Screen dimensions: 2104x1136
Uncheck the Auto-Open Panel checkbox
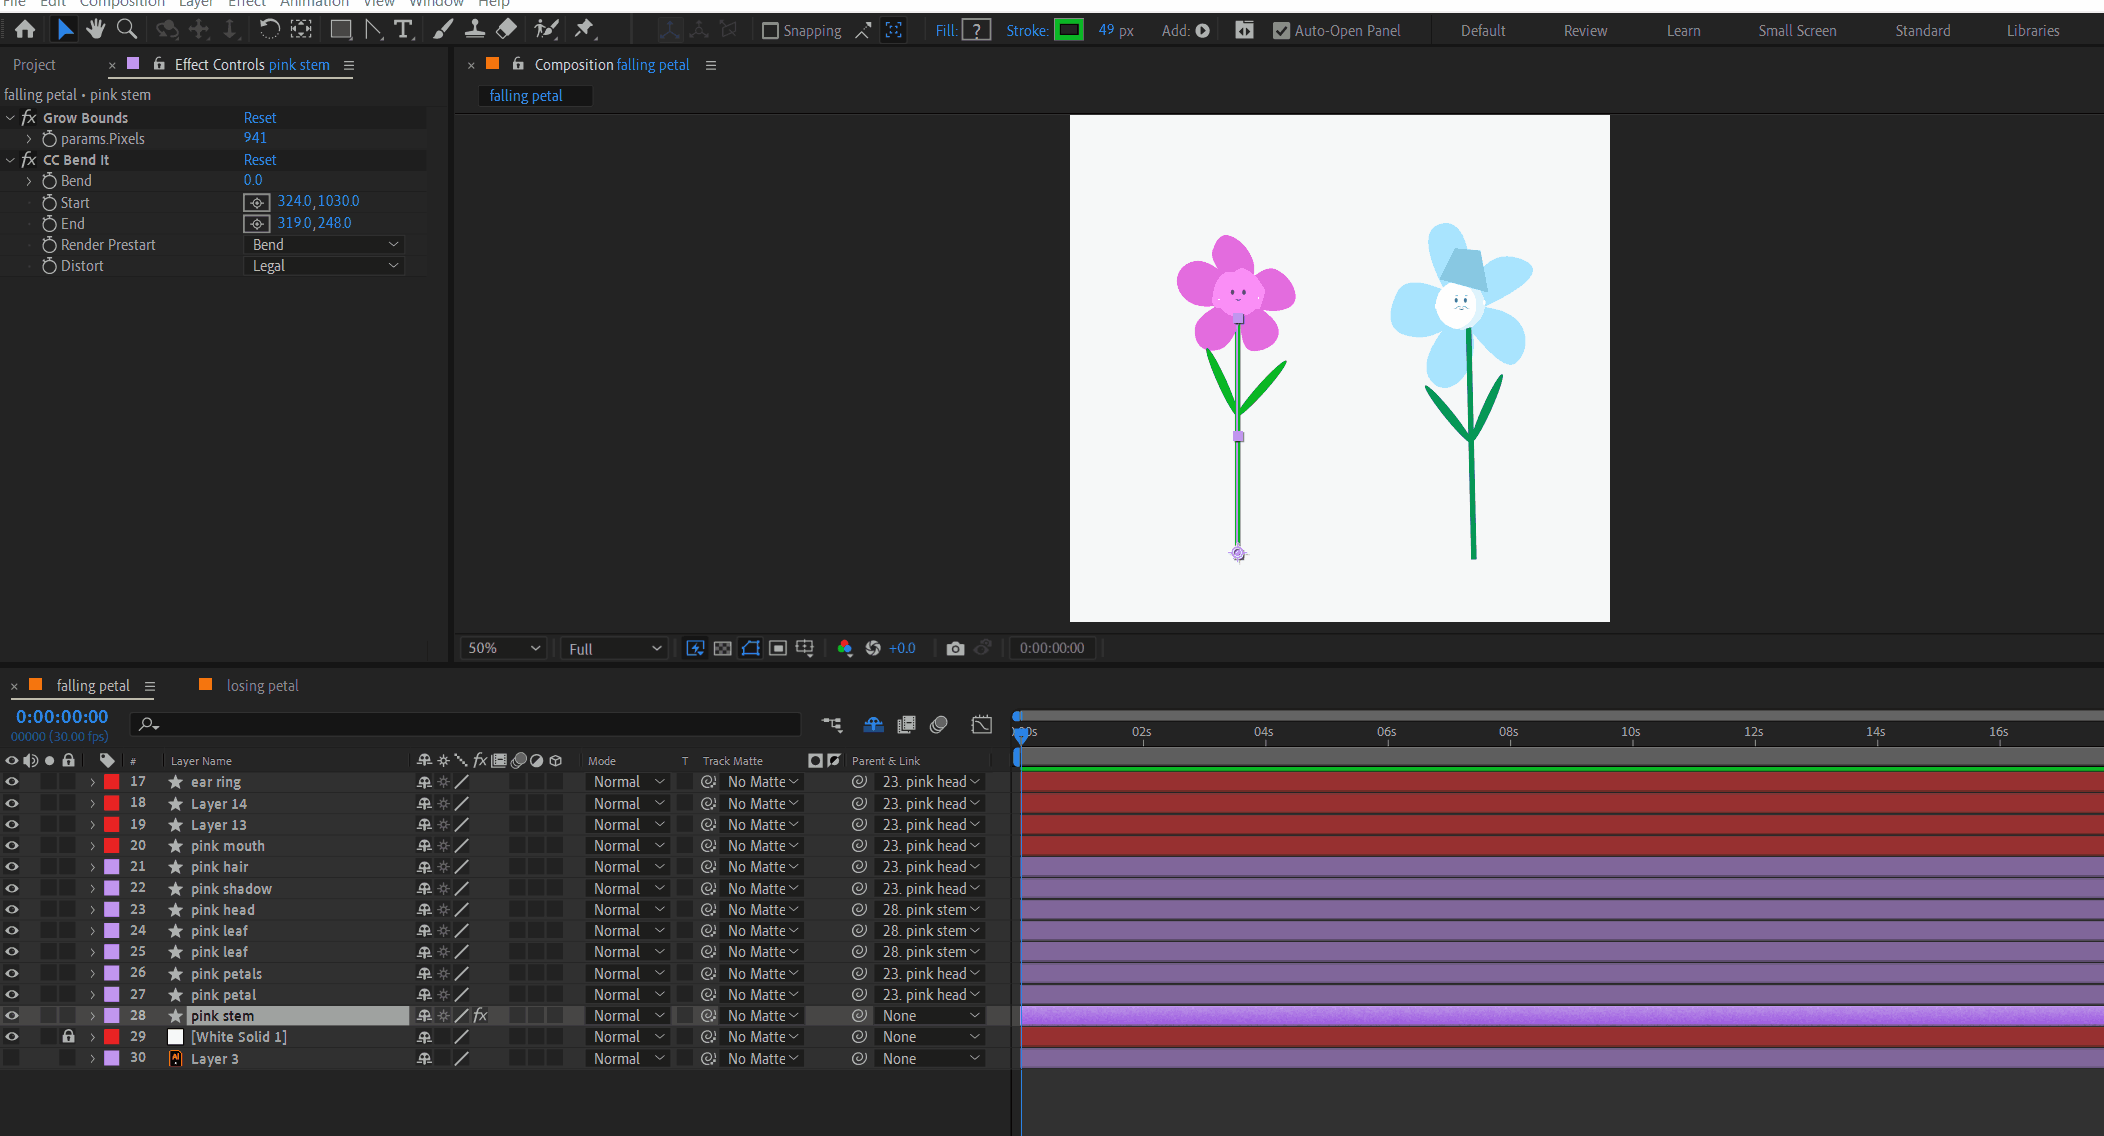click(1281, 31)
